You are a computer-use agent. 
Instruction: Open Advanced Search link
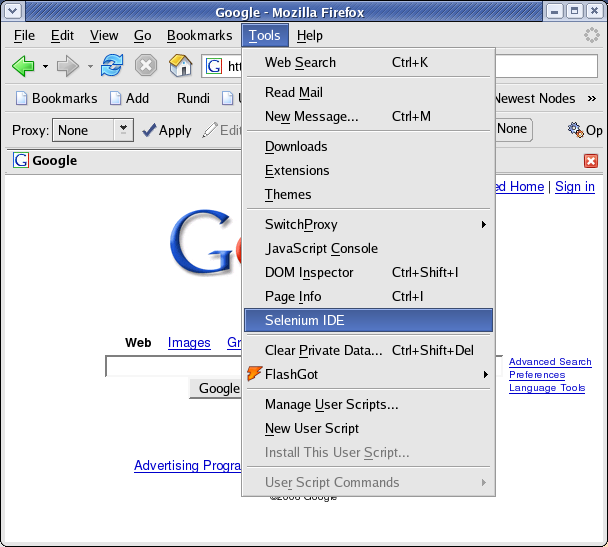pos(550,362)
